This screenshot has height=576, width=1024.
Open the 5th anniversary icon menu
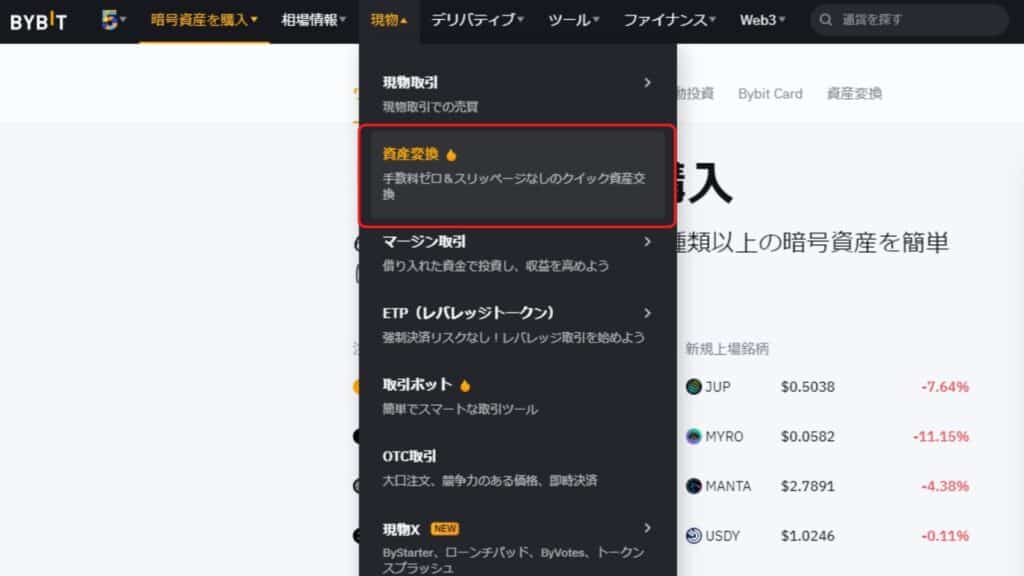(x=114, y=20)
